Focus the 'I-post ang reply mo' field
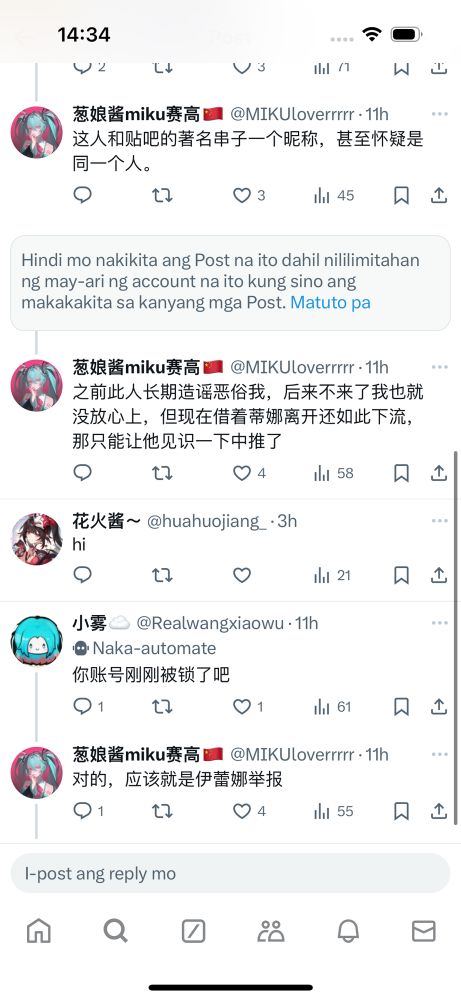The height and width of the screenshot is (1000, 461). pos(230,873)
